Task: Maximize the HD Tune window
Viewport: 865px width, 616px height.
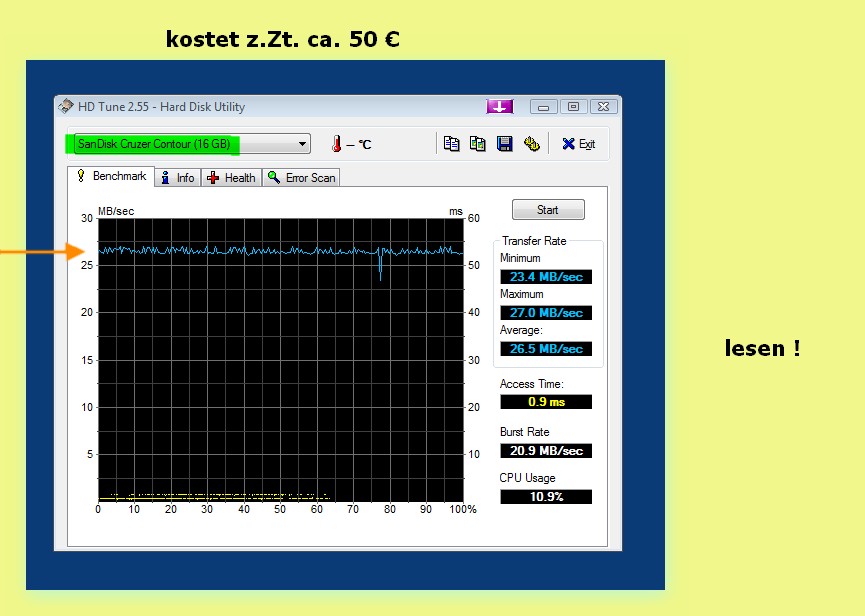Action: pos(573,106)
